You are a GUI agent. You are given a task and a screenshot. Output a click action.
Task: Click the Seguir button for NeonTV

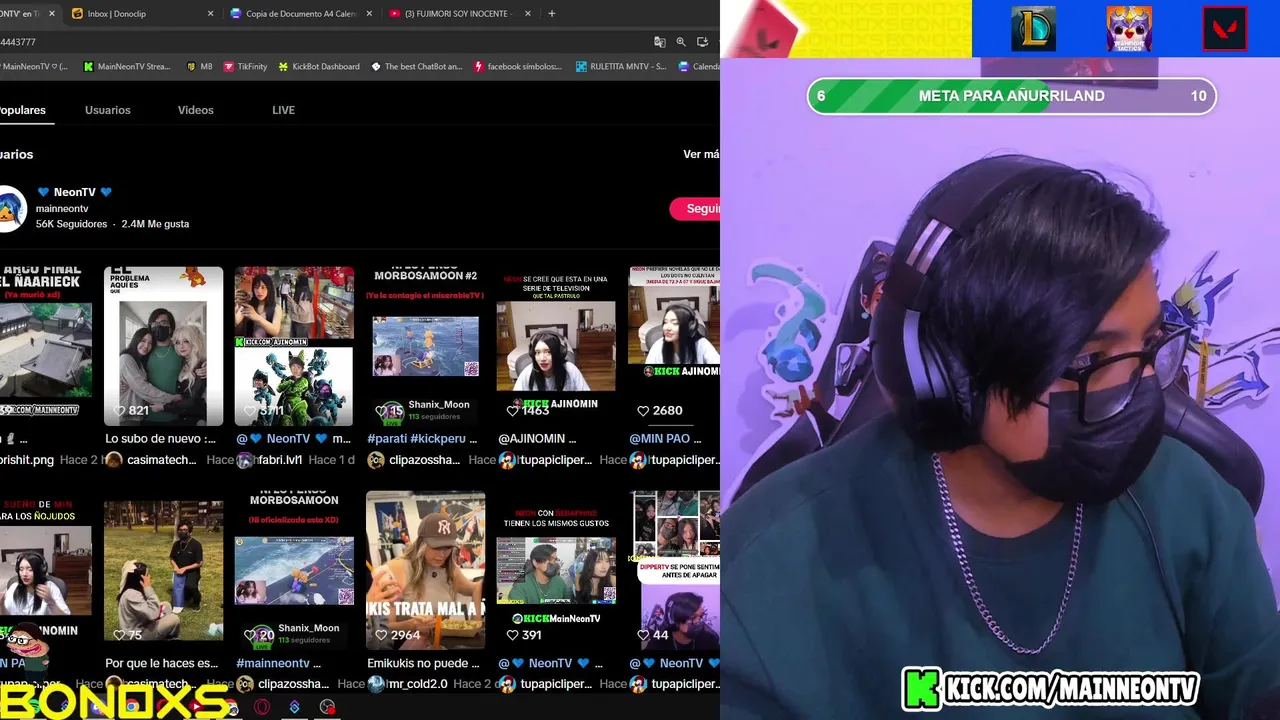696,208
